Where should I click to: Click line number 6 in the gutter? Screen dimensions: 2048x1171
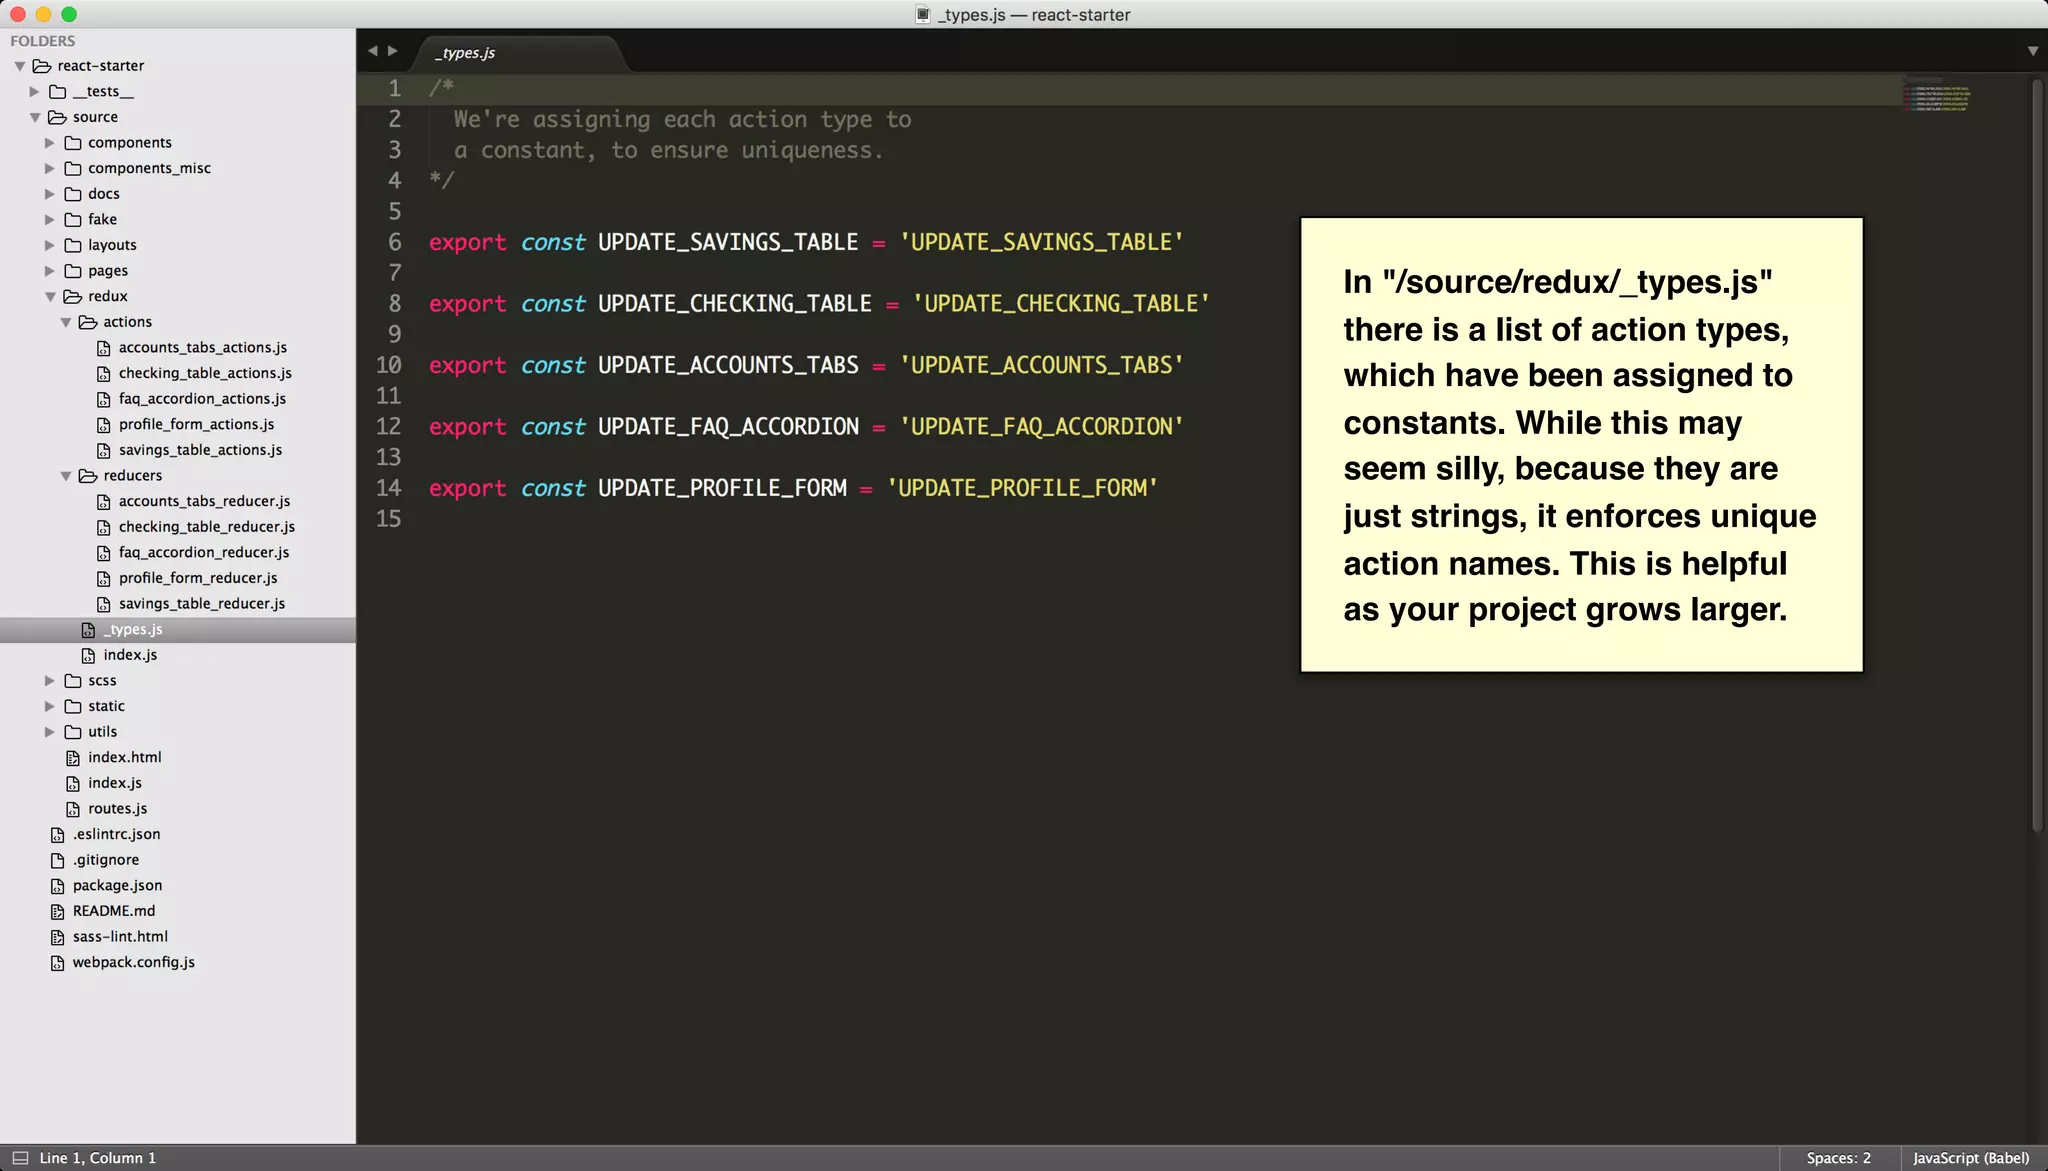tap(395, 242)
